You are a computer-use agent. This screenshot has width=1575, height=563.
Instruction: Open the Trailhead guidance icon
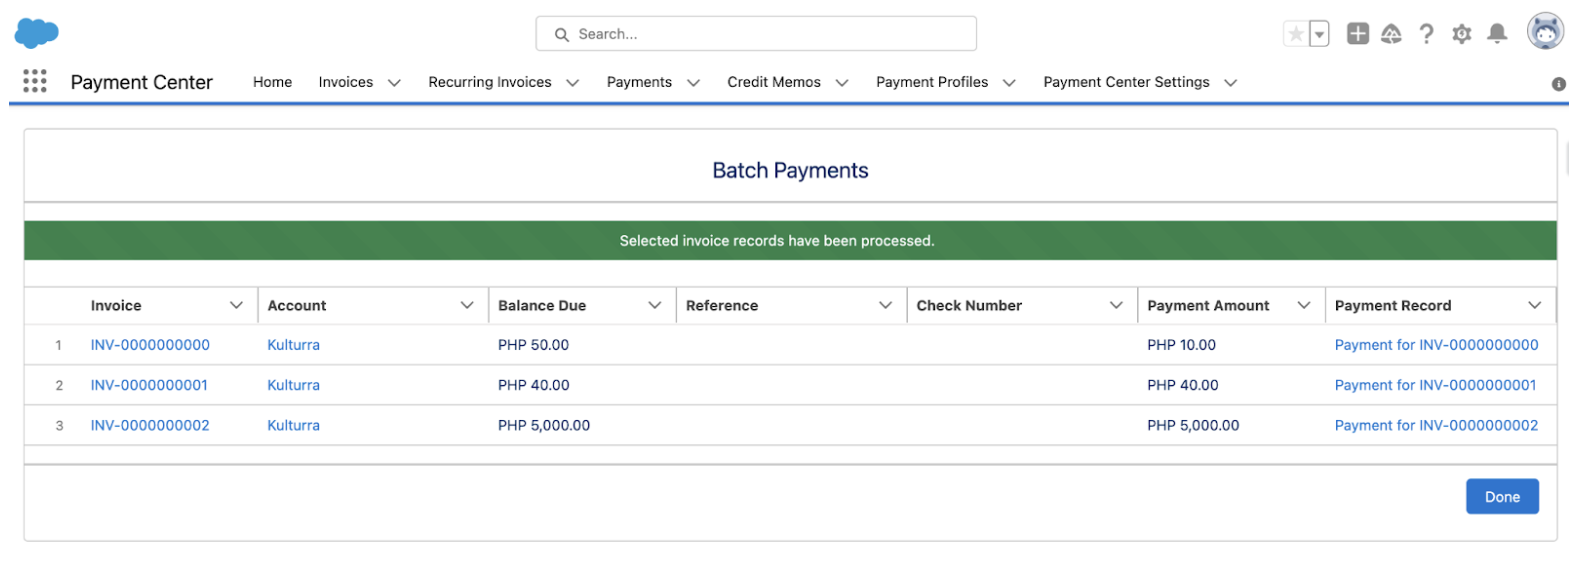[x=1391, y=34]
